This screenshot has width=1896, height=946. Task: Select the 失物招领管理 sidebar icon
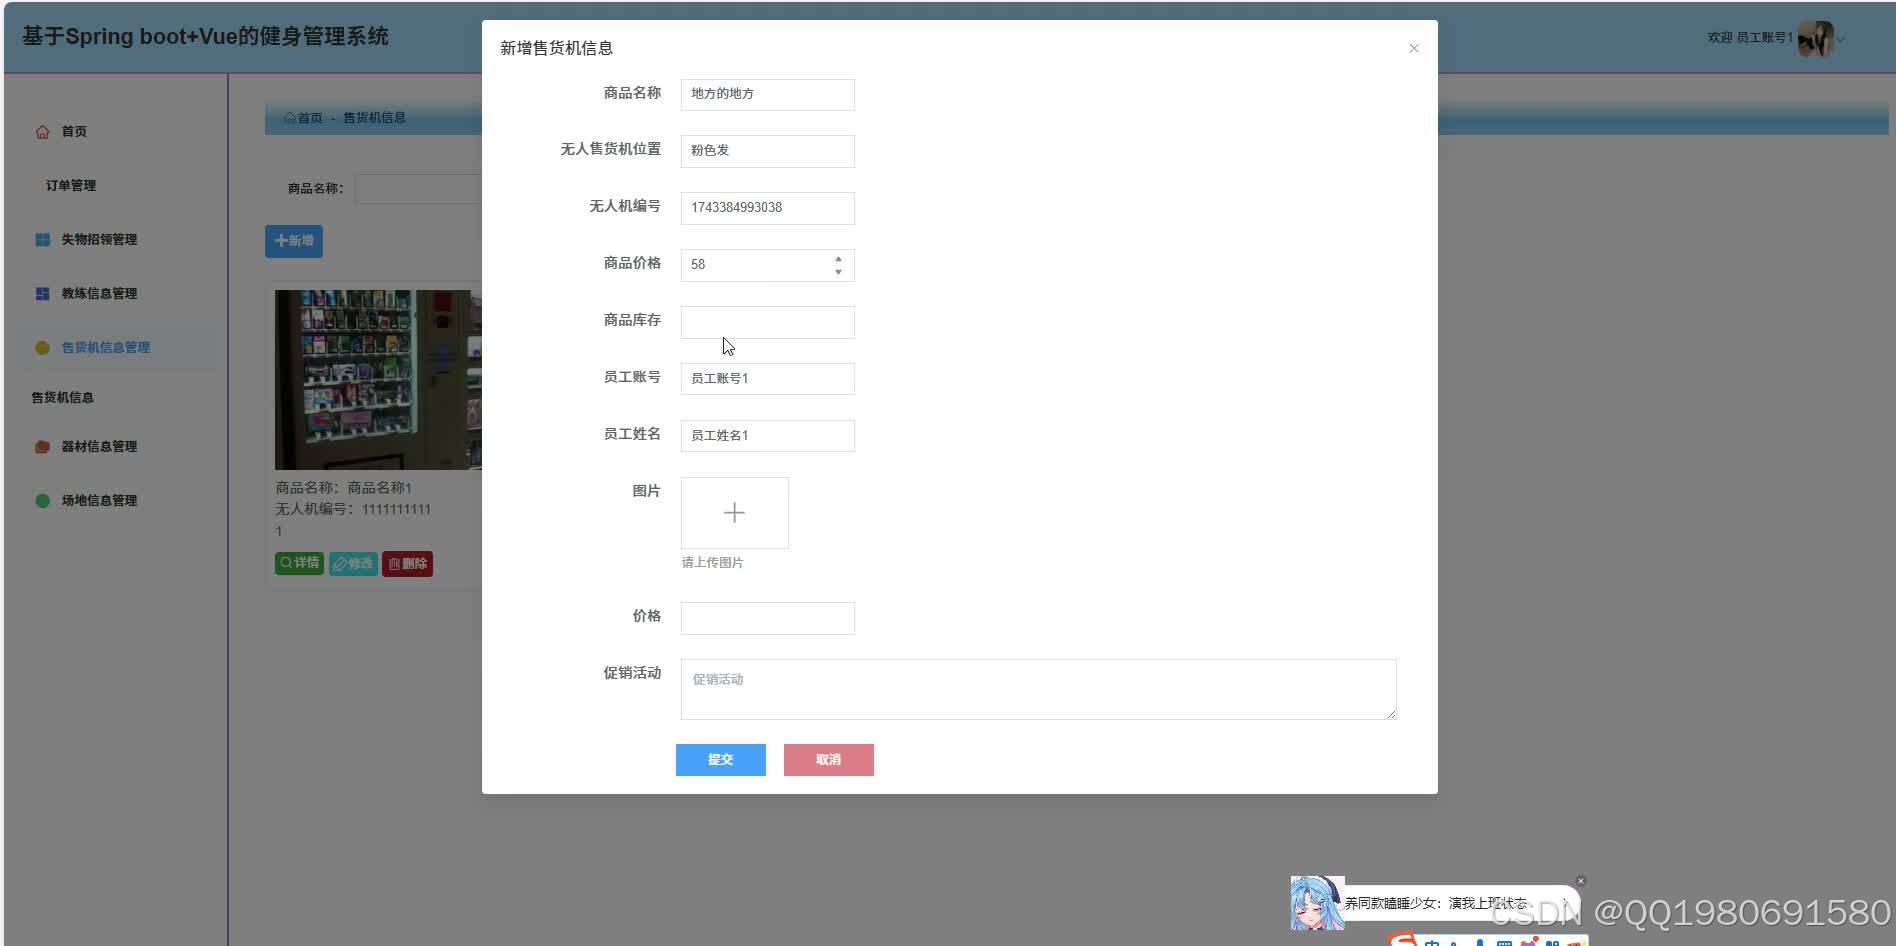(42, 239)
